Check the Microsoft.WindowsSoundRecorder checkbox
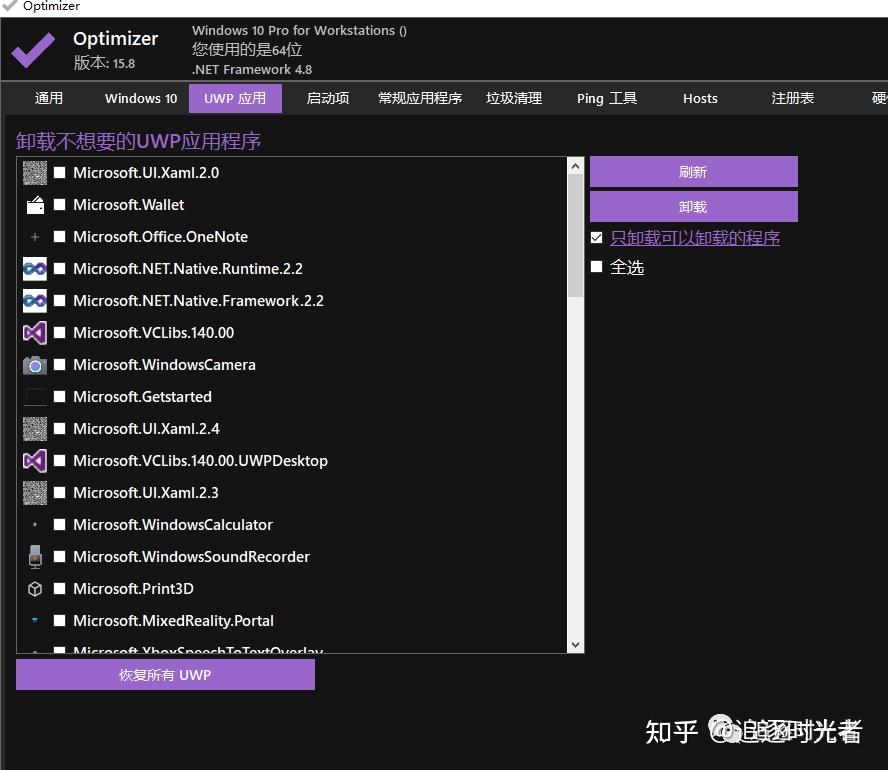 (59, 557)
